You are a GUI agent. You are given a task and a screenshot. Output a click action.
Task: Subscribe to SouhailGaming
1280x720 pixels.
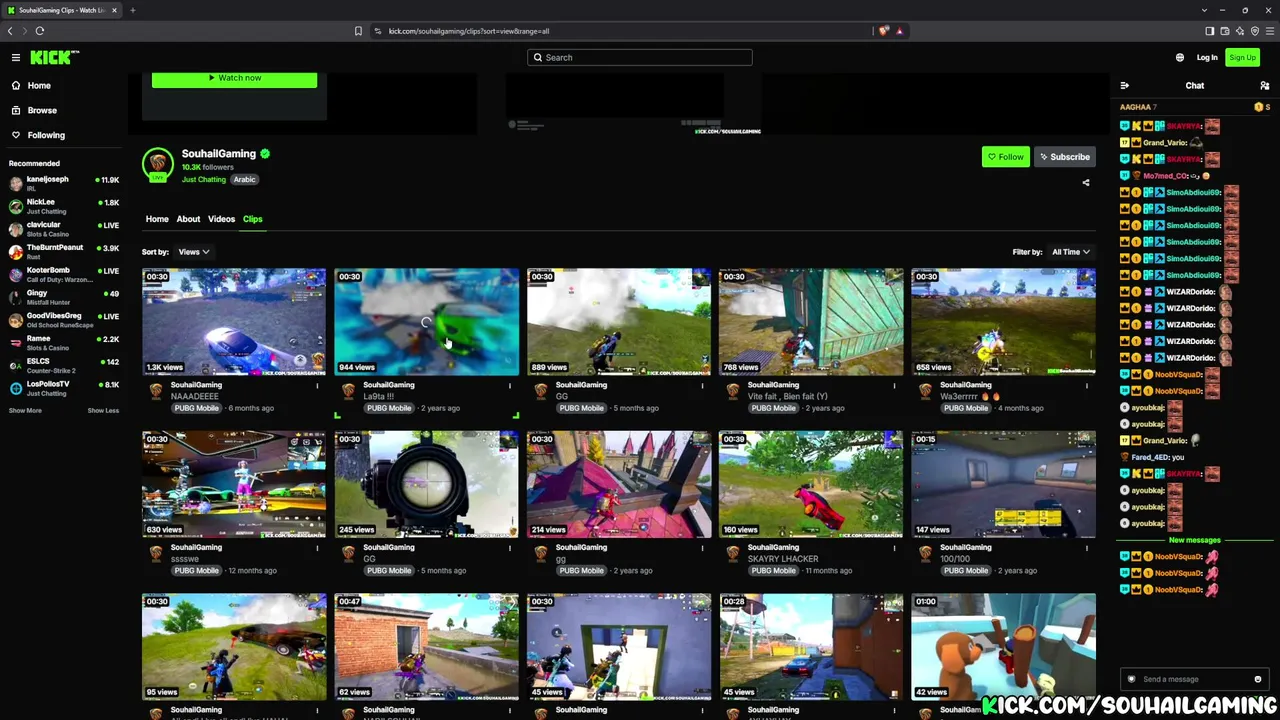(1064, 157)
